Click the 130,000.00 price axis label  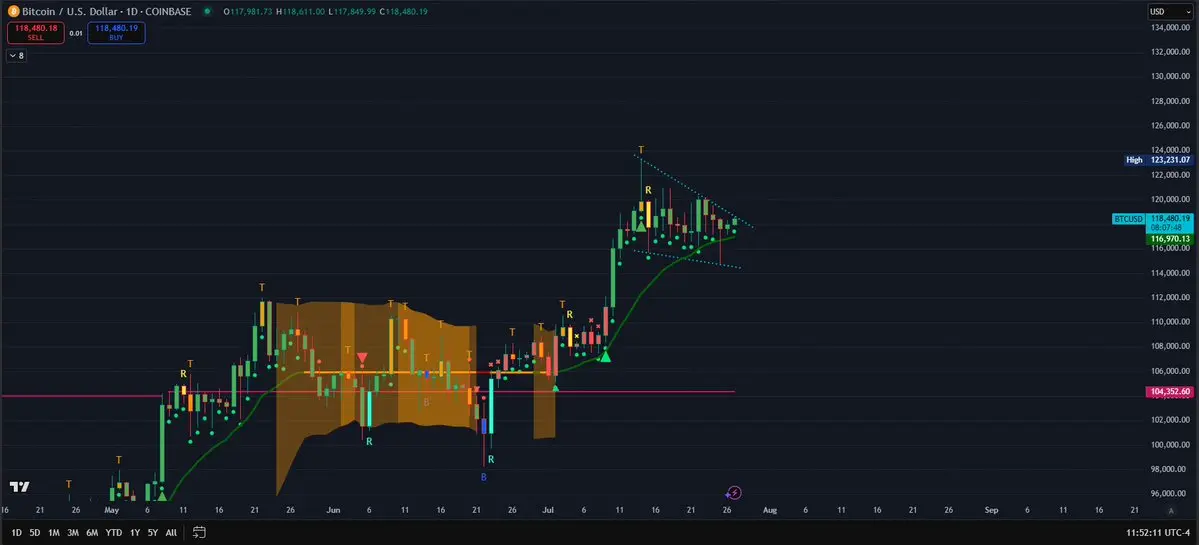pos(1170,76)
